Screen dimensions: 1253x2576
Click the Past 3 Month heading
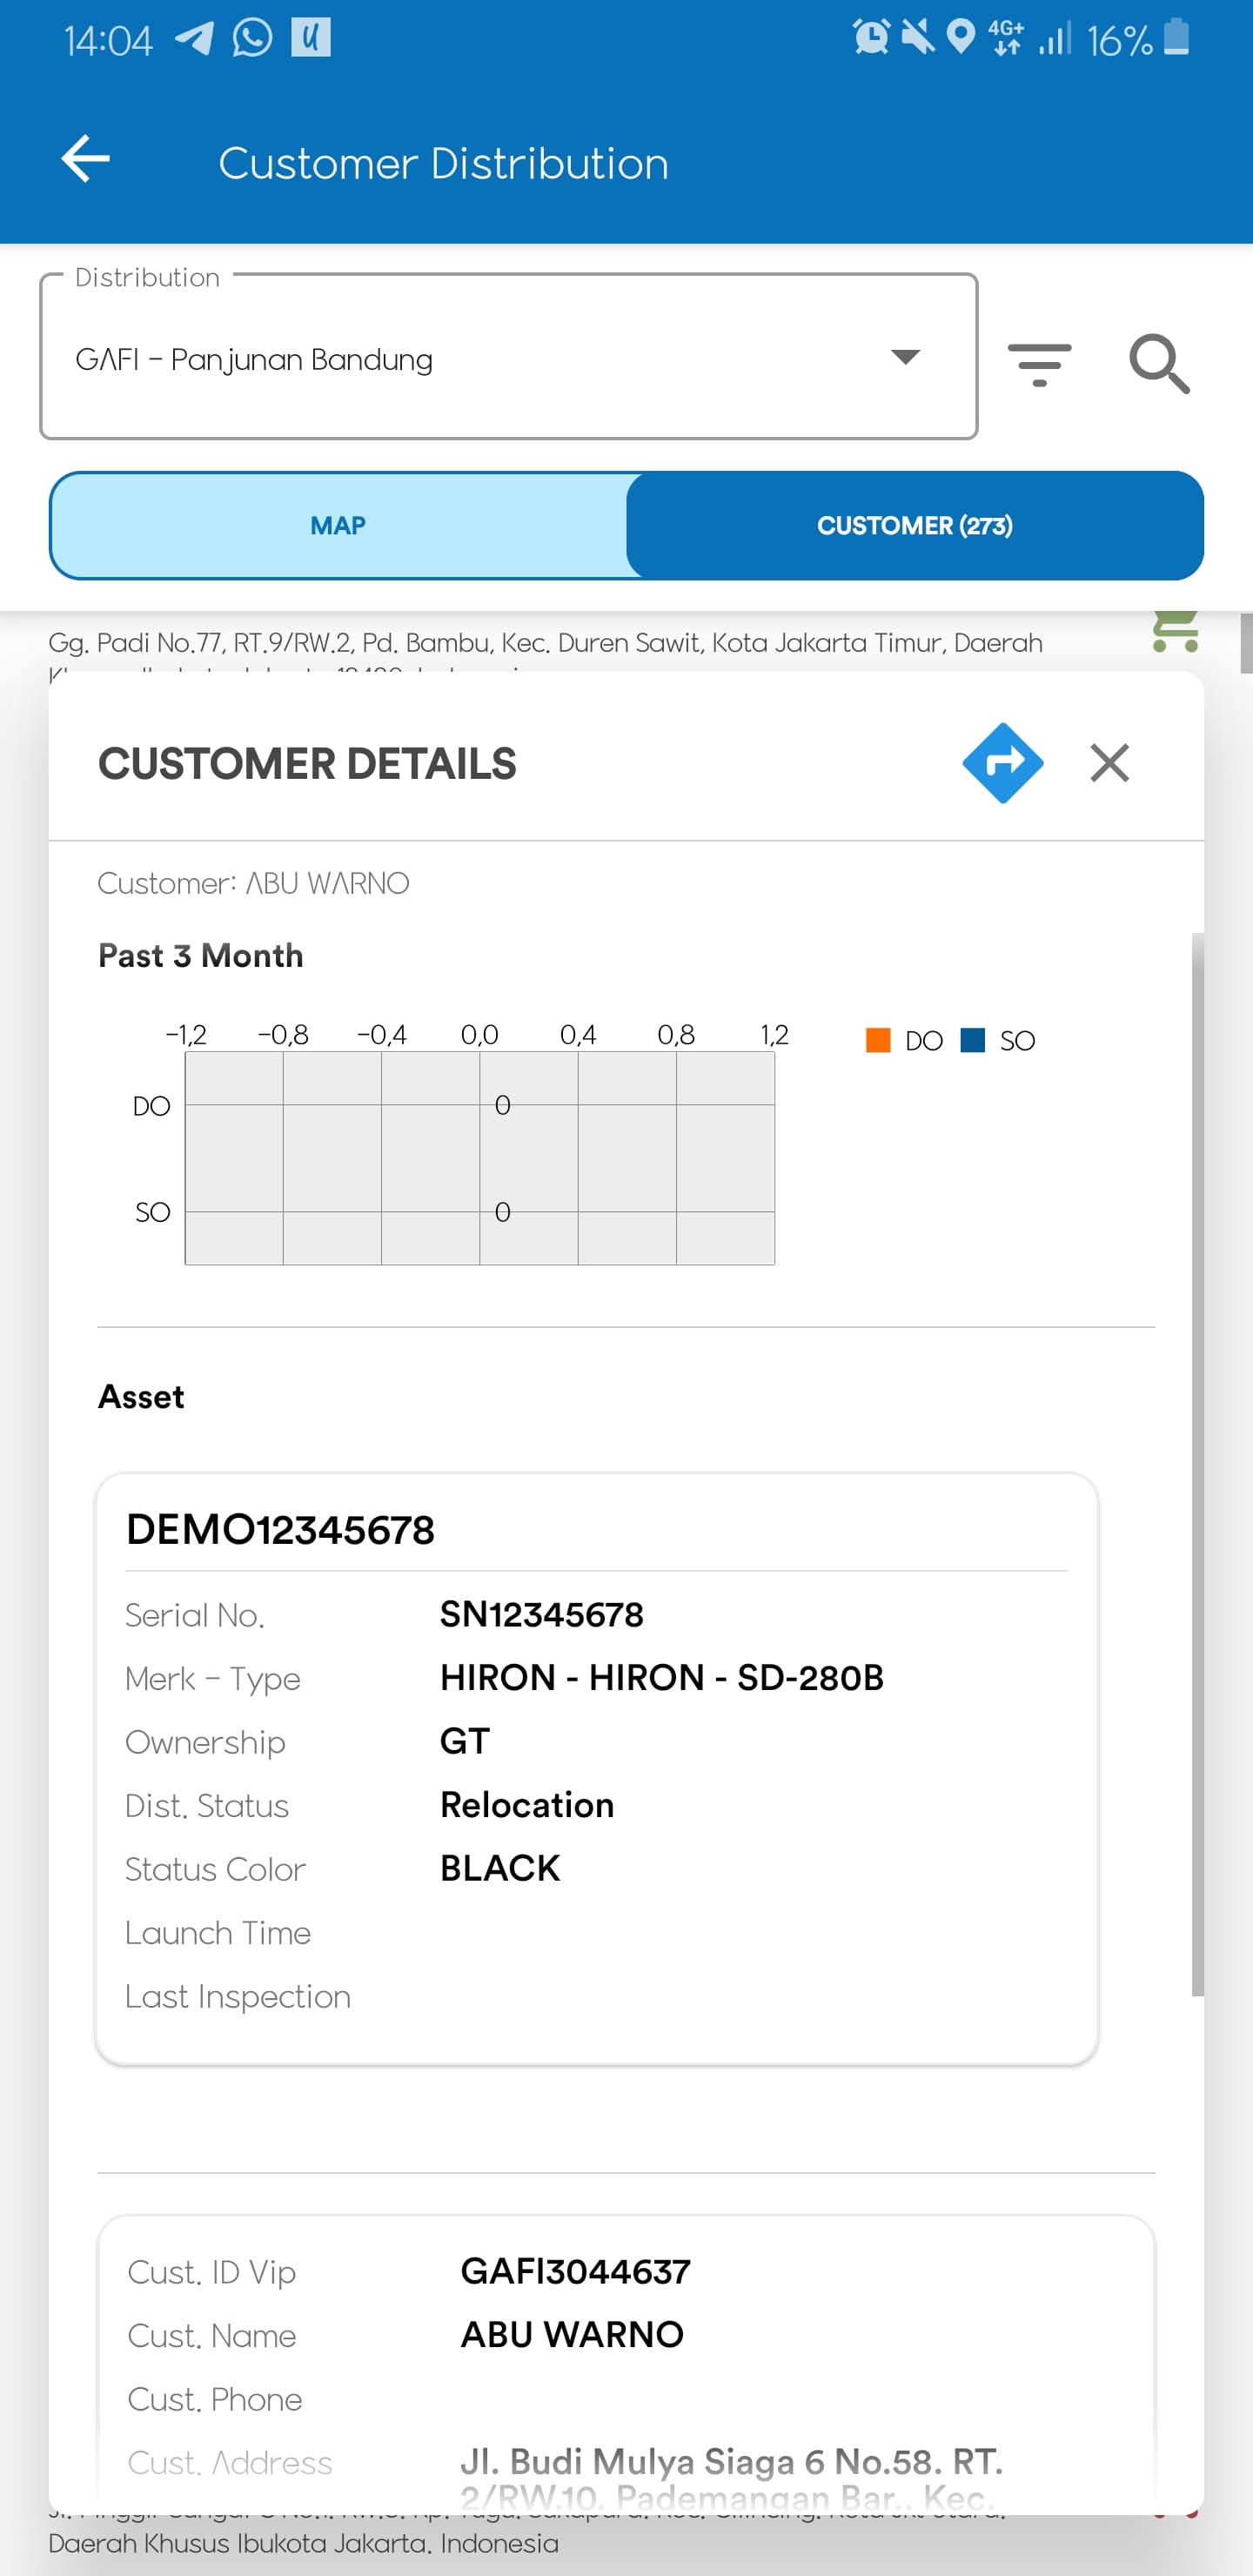tap(201, 956)
